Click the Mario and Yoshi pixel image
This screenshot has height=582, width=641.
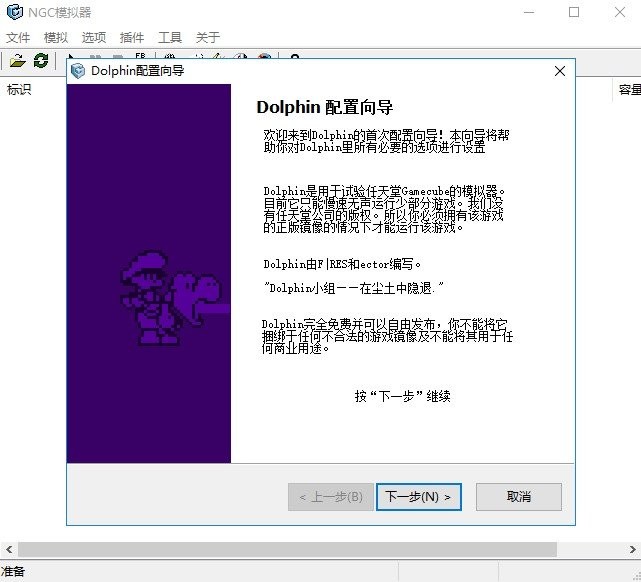pyautogui.click(x=175, y=298)
